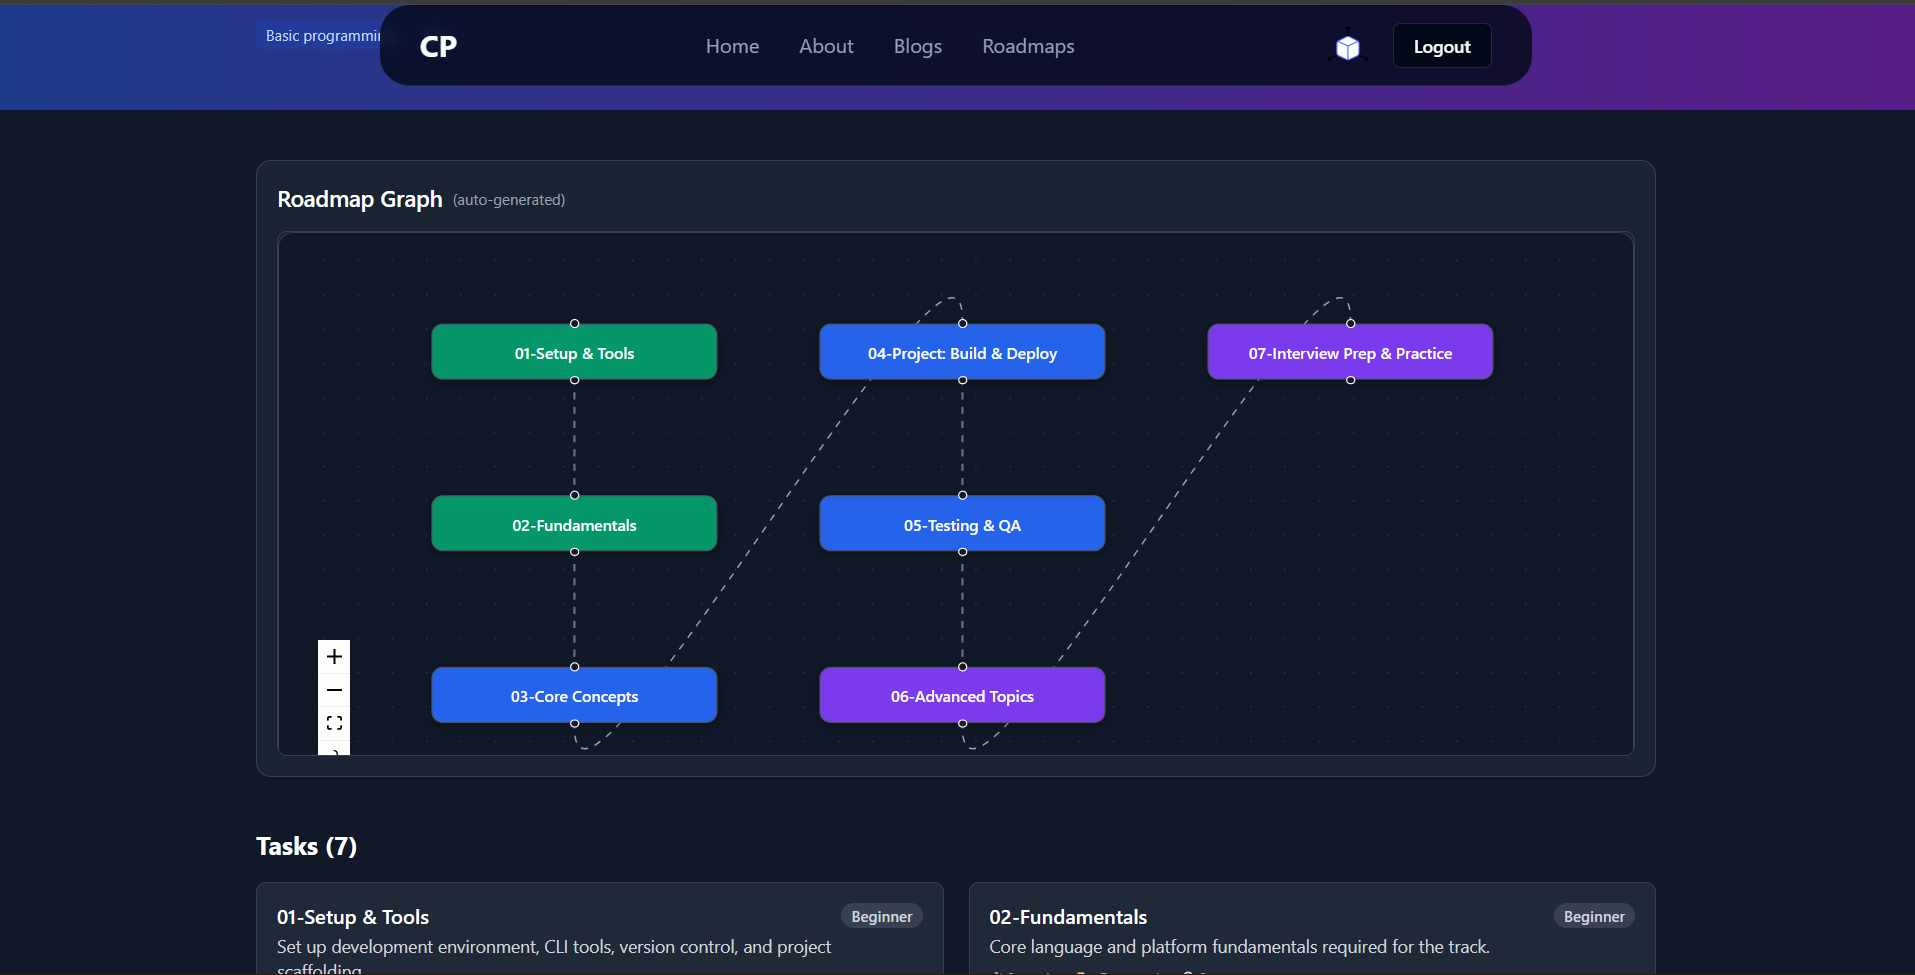Click the top handle of 01-Setup & Tools node

574,324
